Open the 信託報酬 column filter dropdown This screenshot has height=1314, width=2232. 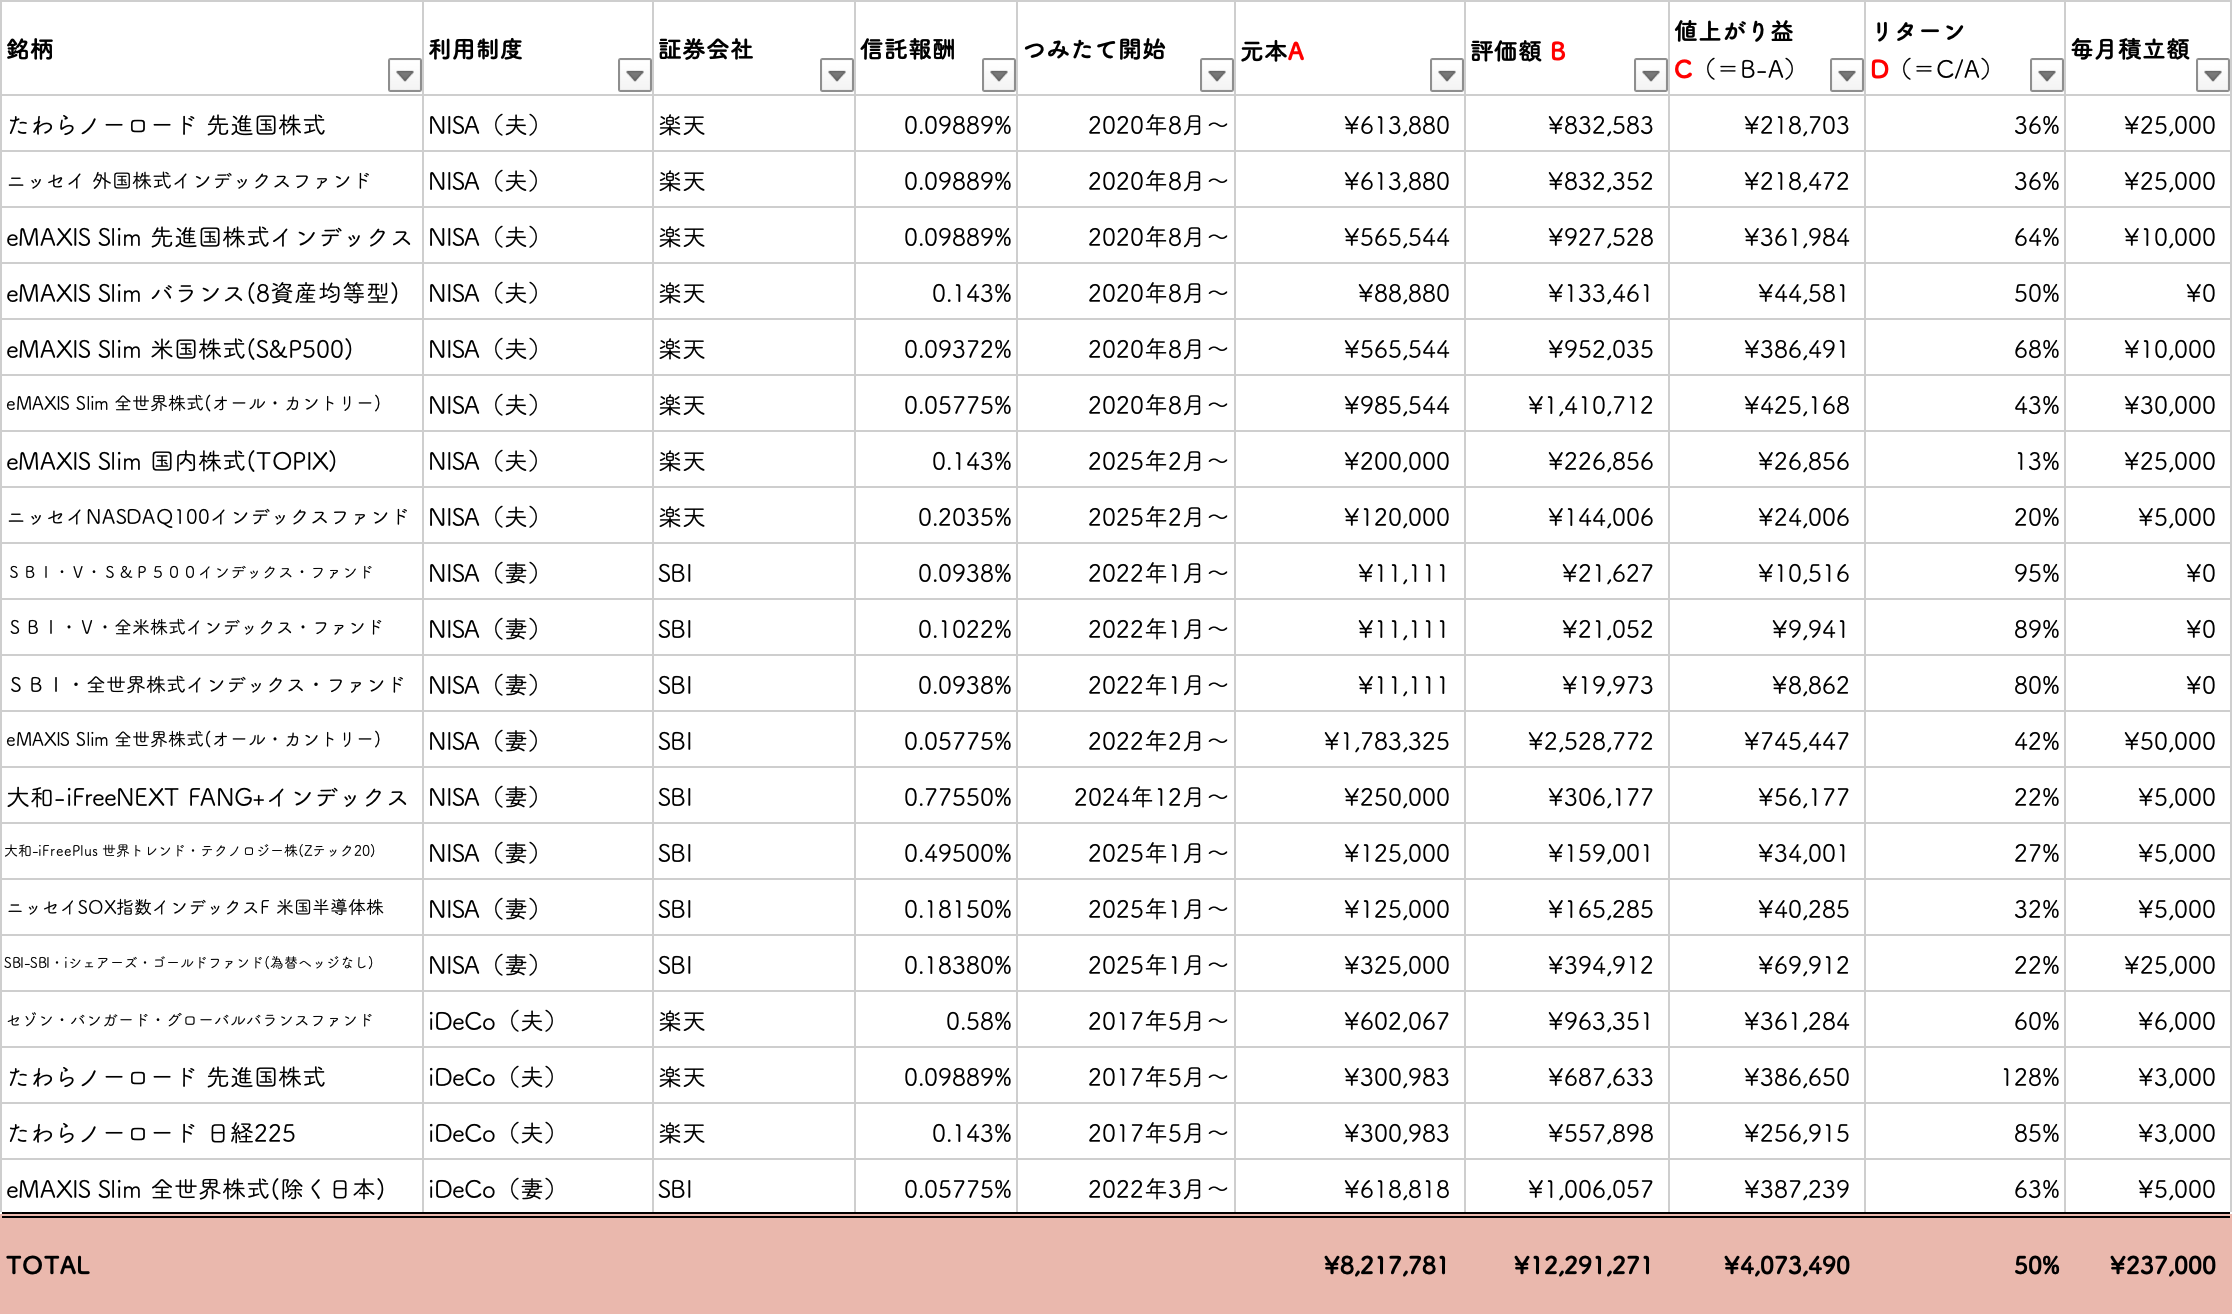pyautogui.click(x=998, y=75)
